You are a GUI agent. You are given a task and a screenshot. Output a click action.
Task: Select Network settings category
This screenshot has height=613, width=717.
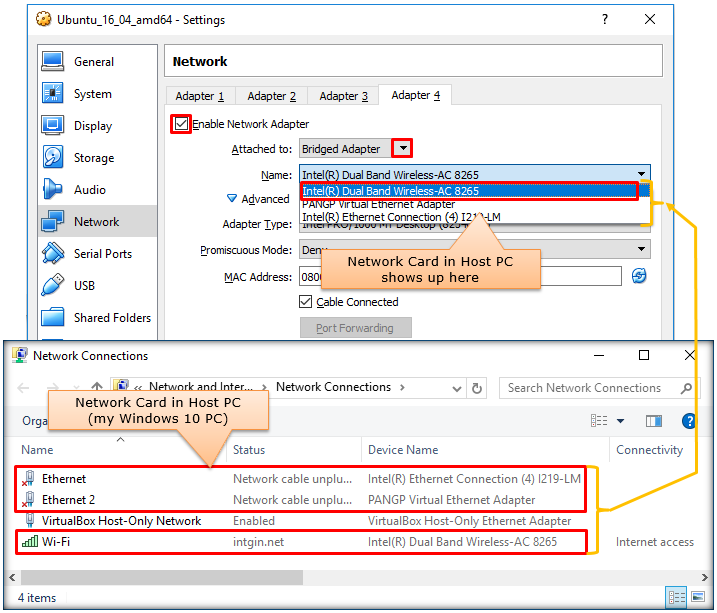coord(97,222)
